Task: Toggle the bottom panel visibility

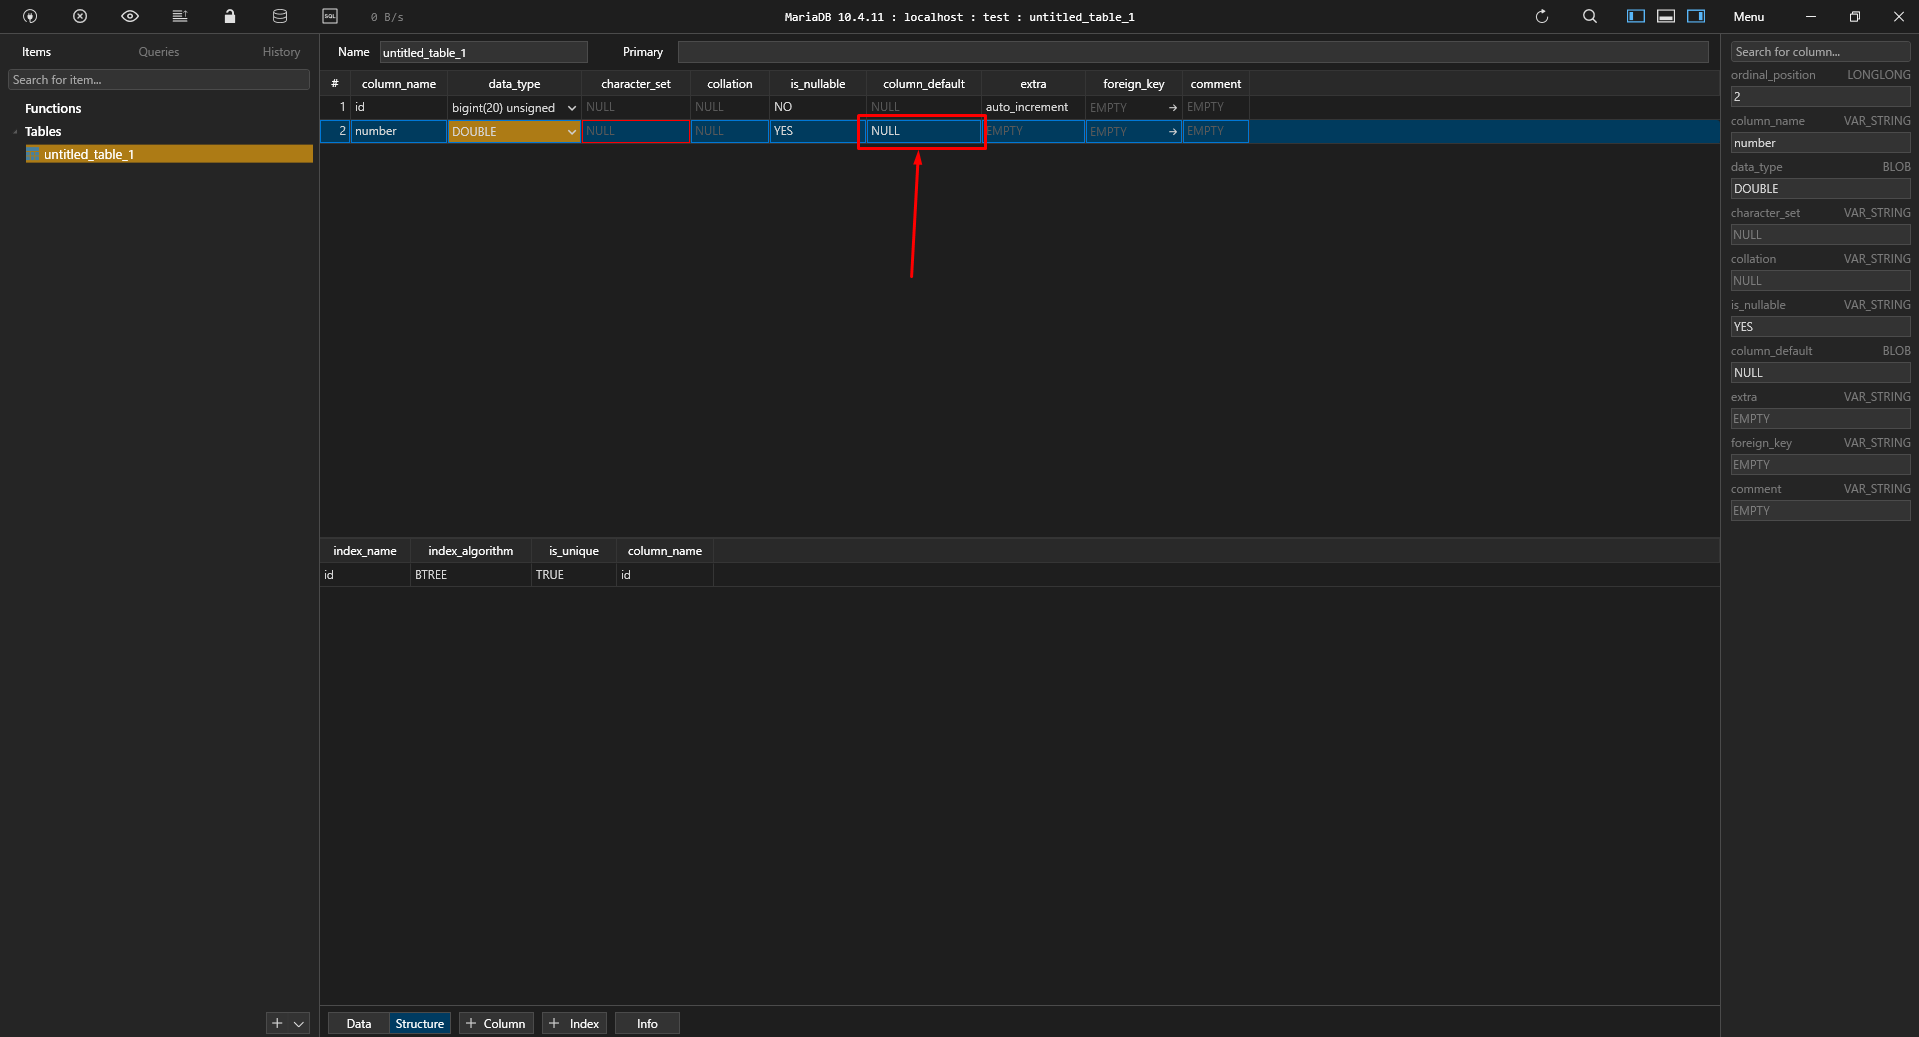Action: pyautogui.click(x=1666, y=16)
